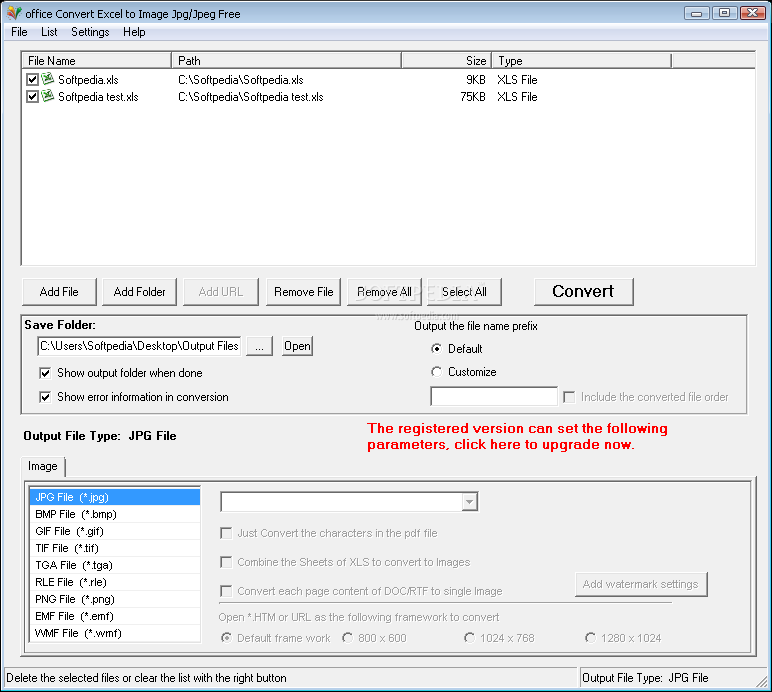772x692 pixels.
Task: Sort by the Size column header
Action: click(447, 61)
